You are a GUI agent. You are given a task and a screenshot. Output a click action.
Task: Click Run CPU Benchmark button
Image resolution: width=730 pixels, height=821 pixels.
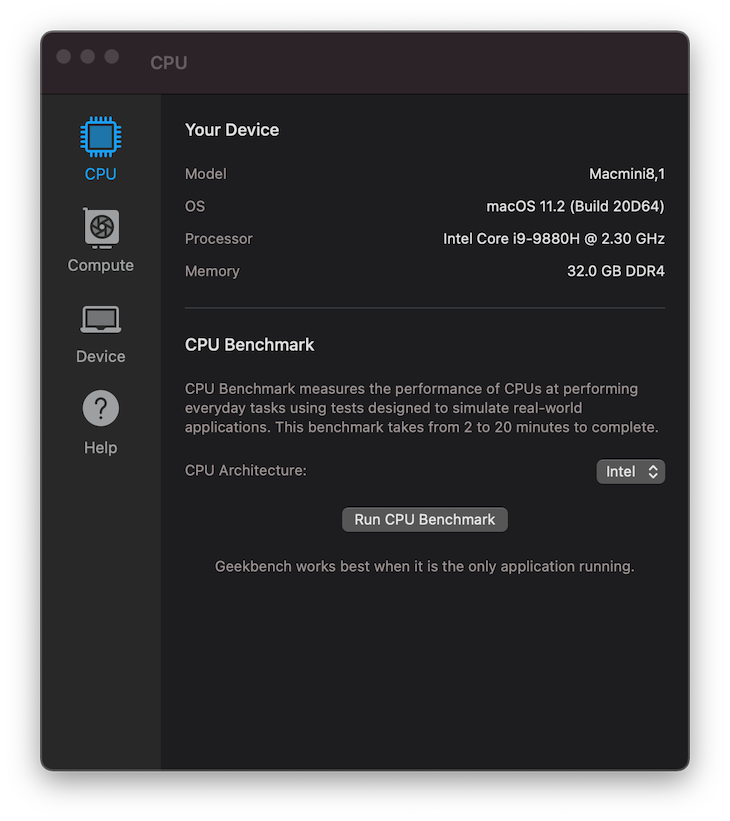pos(425,519)
